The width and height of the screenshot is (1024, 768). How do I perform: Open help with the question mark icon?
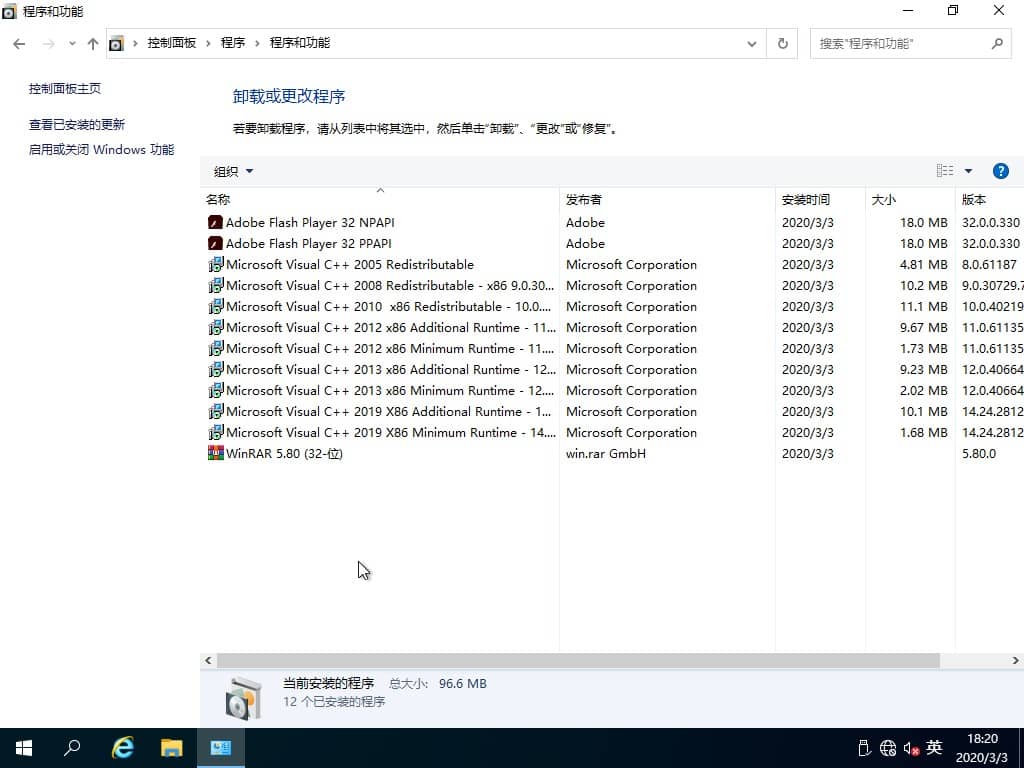[x=1001, y=170]
